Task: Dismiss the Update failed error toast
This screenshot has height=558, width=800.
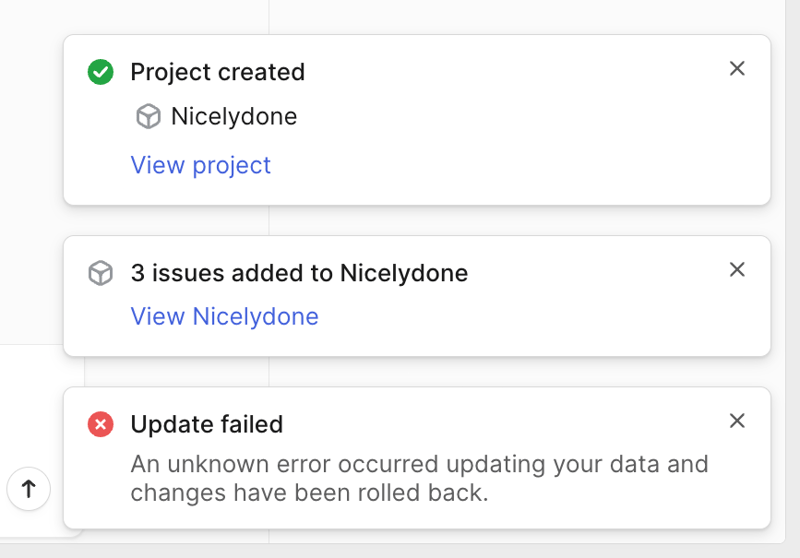Action: tap(737, 421)
